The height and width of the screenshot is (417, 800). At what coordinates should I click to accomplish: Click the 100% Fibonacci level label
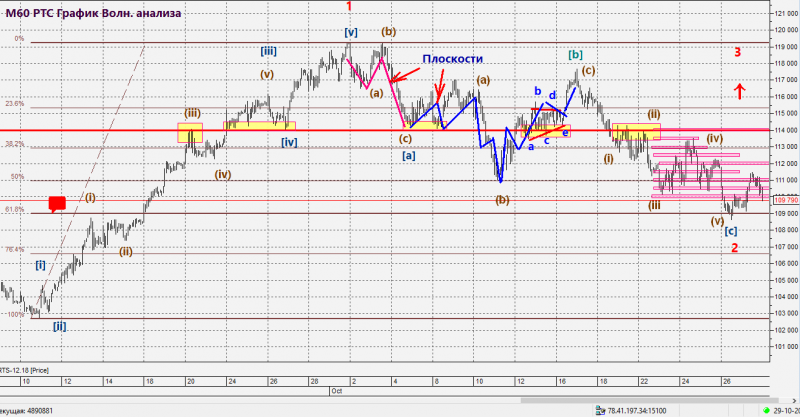[16, 314]
